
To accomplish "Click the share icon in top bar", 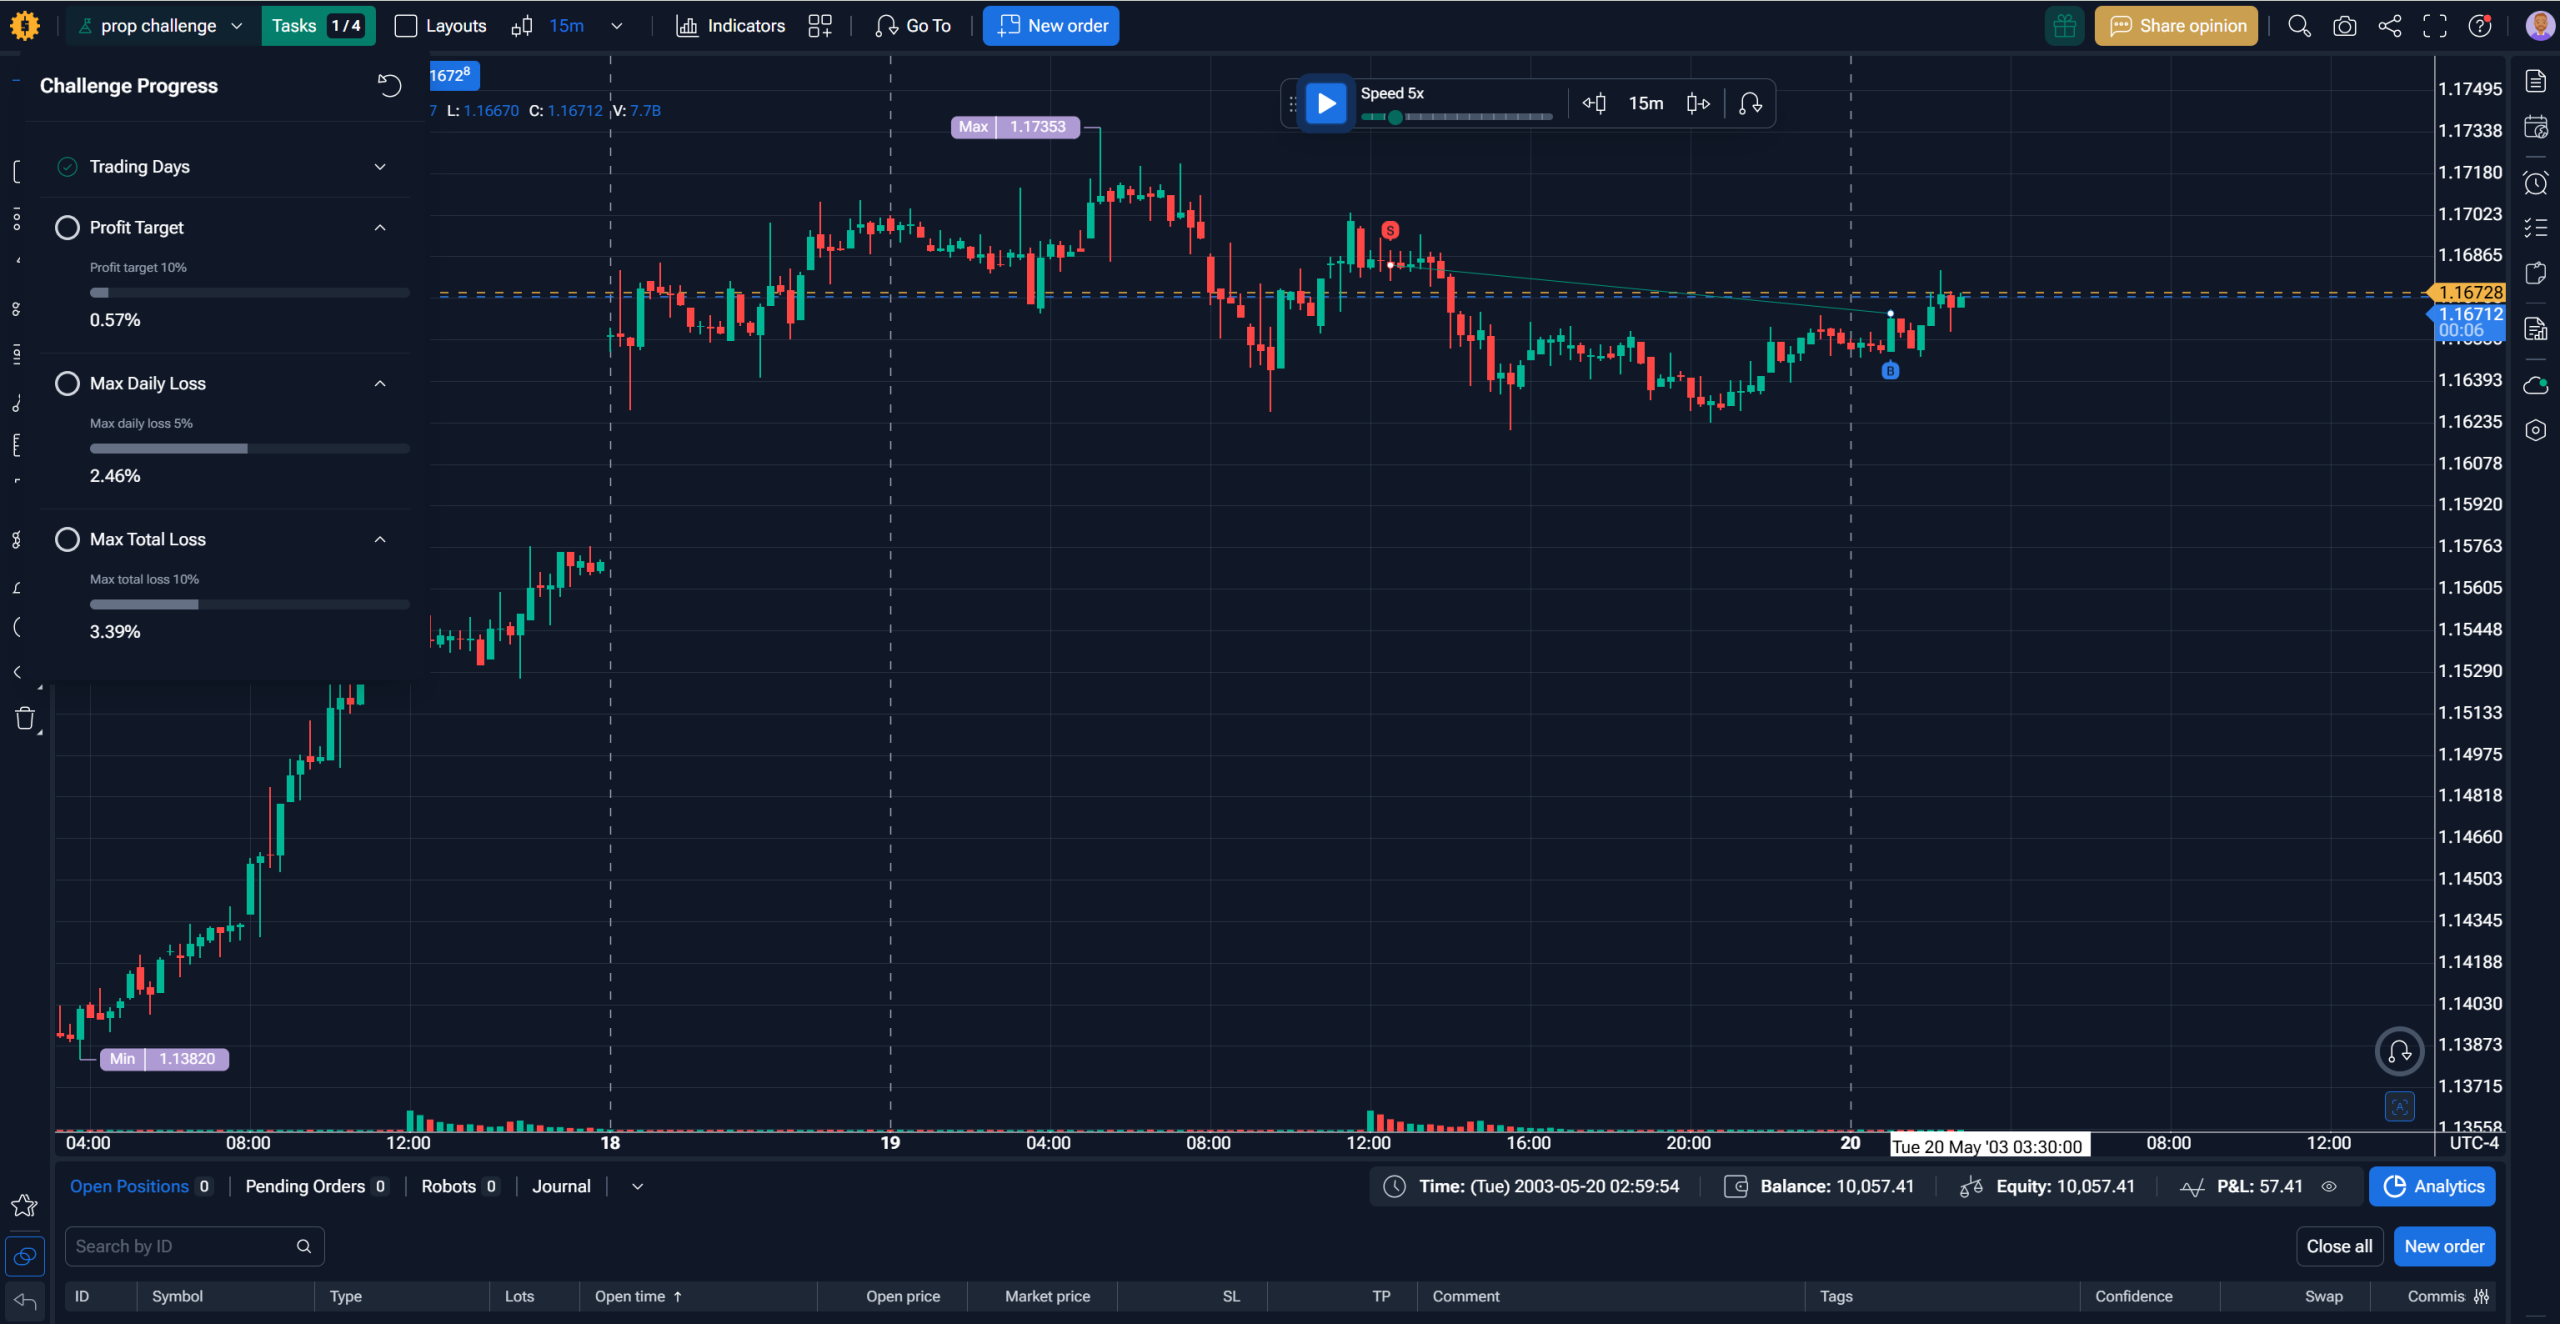I will tap(2389, 26).
